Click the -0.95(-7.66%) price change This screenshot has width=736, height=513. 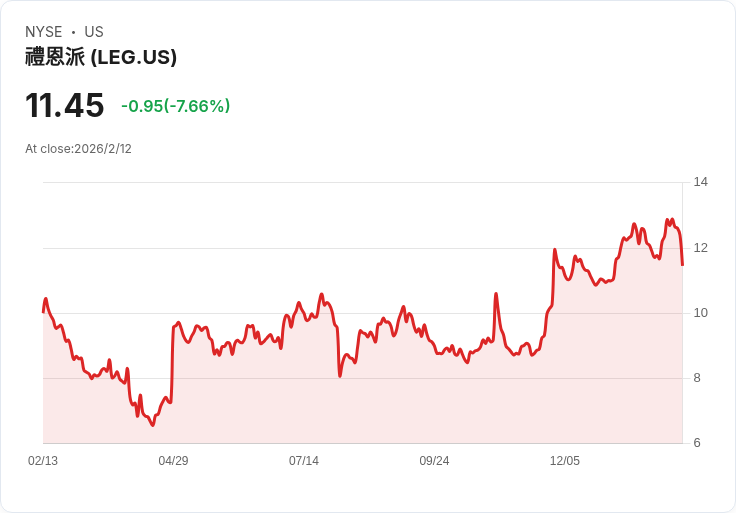click(x=176, y=106)
